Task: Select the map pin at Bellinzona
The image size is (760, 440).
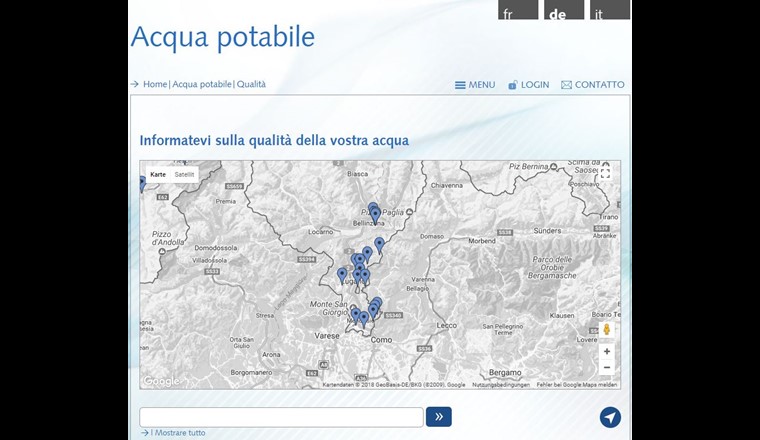Action: coord(375,215)
